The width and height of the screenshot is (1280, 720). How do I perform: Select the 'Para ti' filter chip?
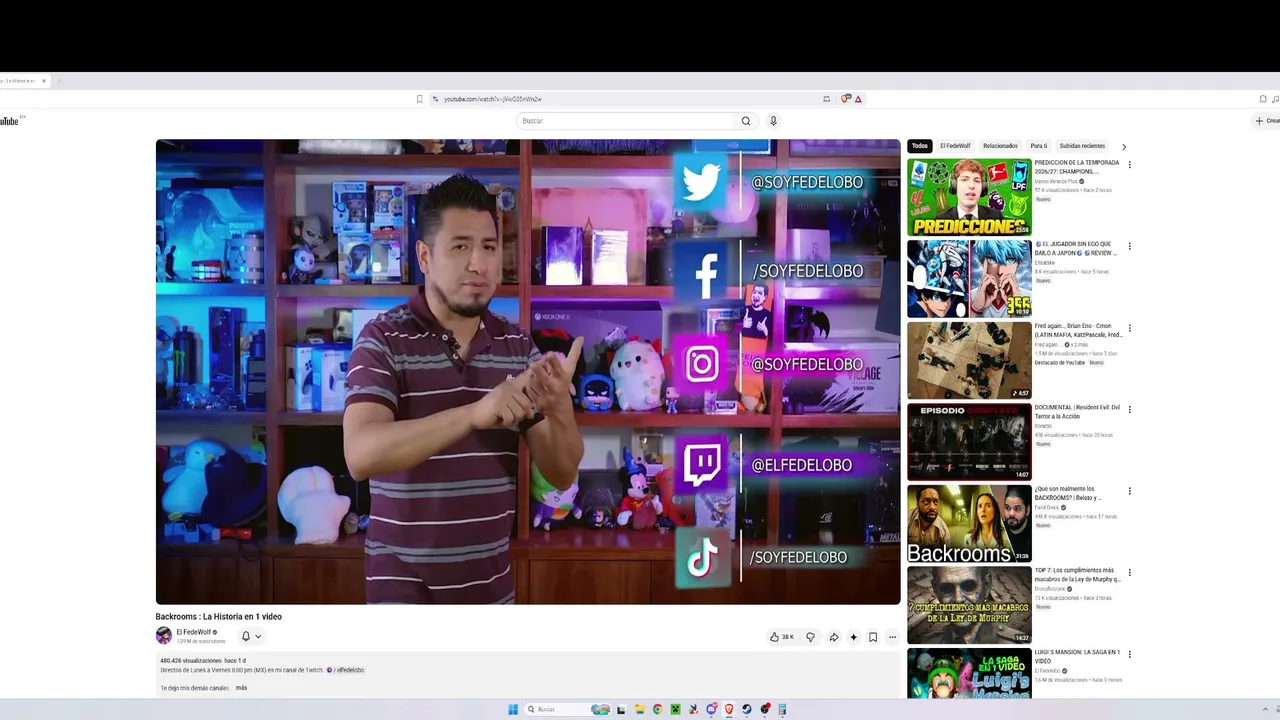pos(1039,146)
